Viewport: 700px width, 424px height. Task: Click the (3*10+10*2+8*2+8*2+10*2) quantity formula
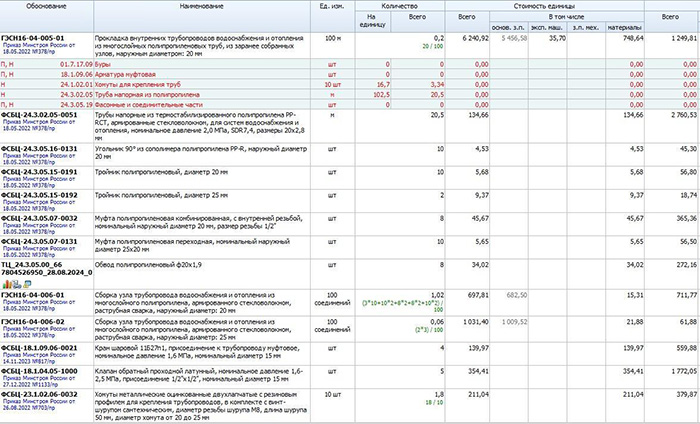(403, 306)
